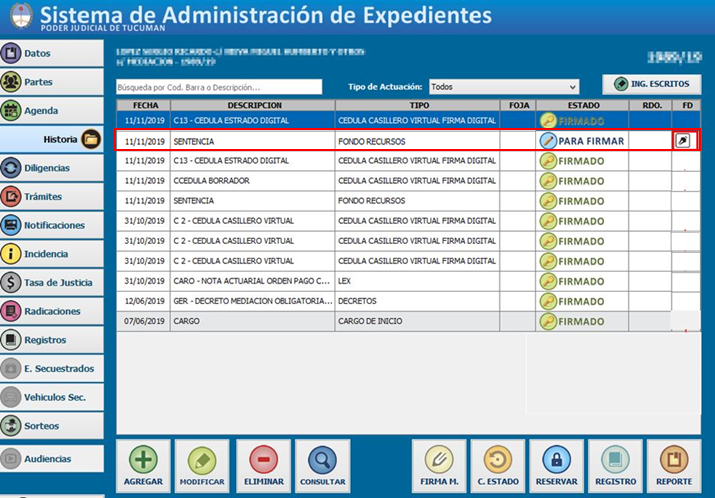Image resolution: width=715 pixels, height=498 pixels.
Task: Select the CARO - NOTA ACTUARIAL ORDEN PAGO row
Action: pyautogui.click(x=408, y=281)
